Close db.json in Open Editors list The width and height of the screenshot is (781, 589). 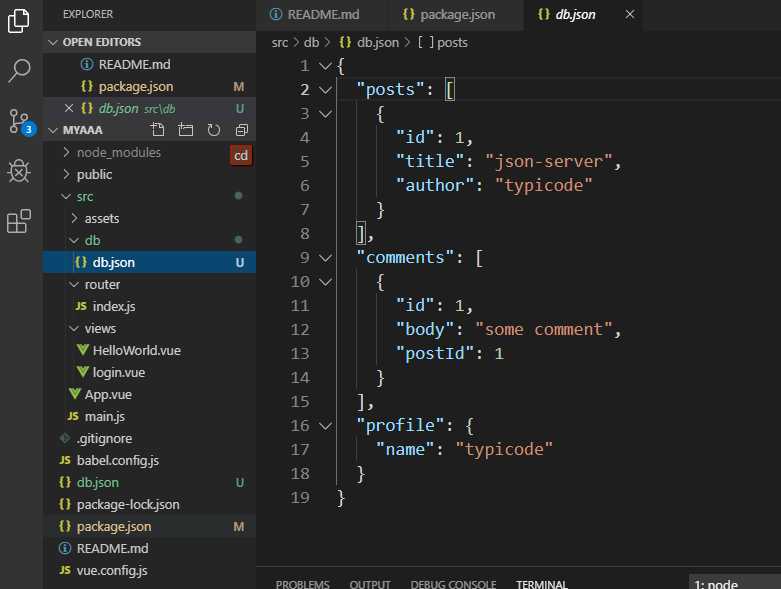[x=69, y=108]
